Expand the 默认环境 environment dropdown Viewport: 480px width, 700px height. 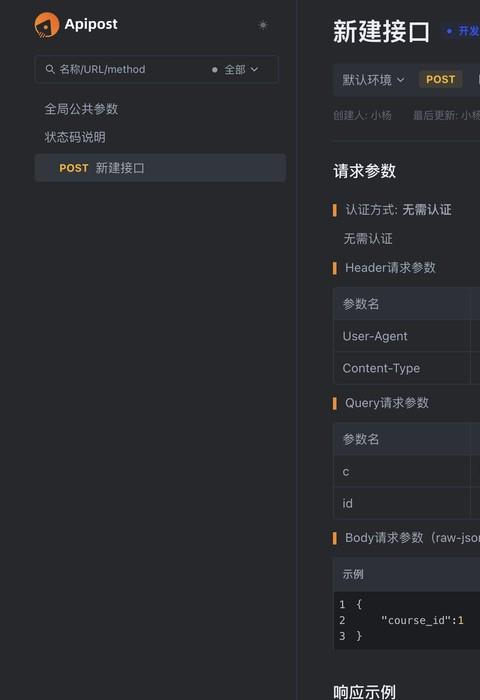(373, 80)
